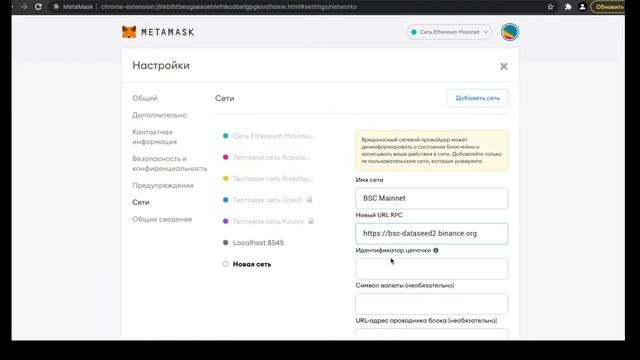This screenshot has height=360, width=640.
Task: Click the browser address bar URL
Action: pyautogui.click(x=229, y=7)
